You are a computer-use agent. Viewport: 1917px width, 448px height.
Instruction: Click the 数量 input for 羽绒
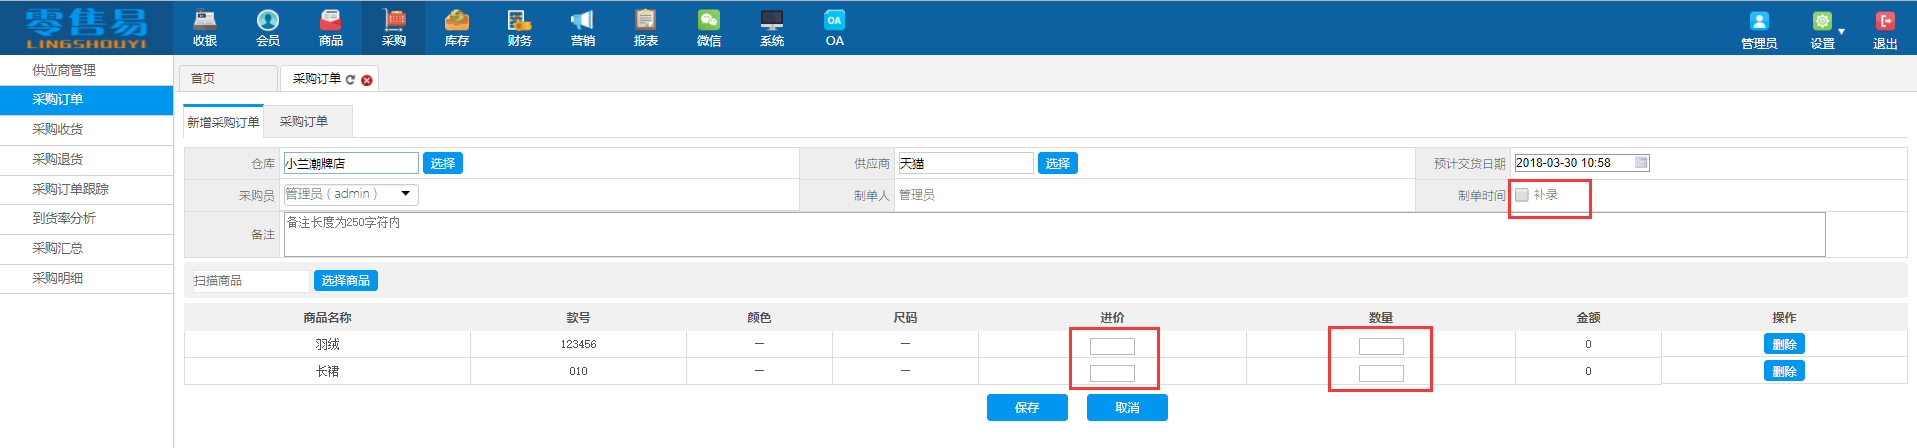pyautogui.click(x=1381, y=346)
